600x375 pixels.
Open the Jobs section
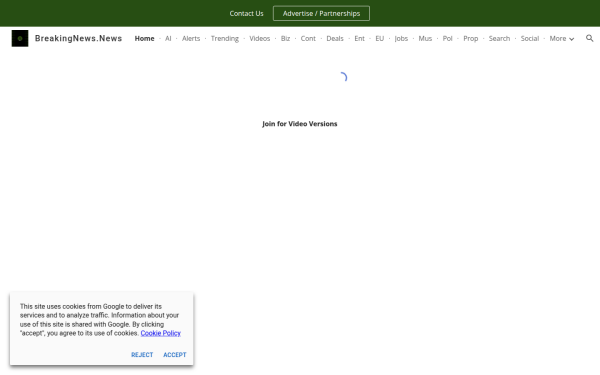point(401,39)
